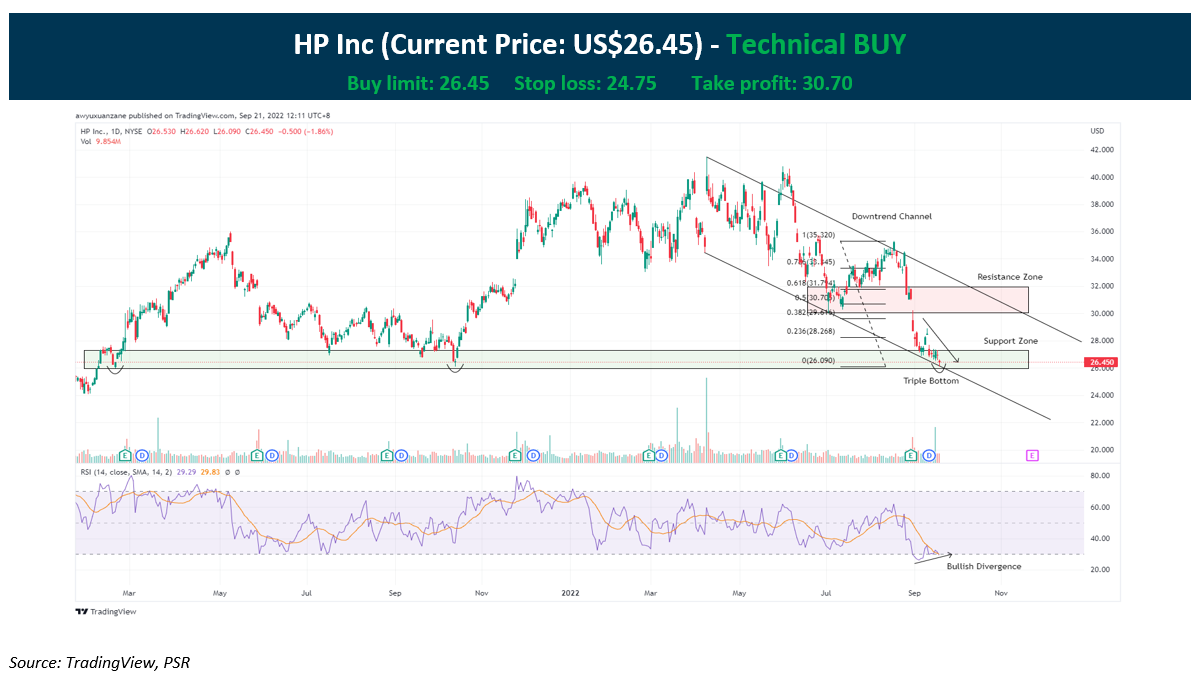Click the published on TradingView.com attribution line

pyautogui.click(x=203, y=116)
